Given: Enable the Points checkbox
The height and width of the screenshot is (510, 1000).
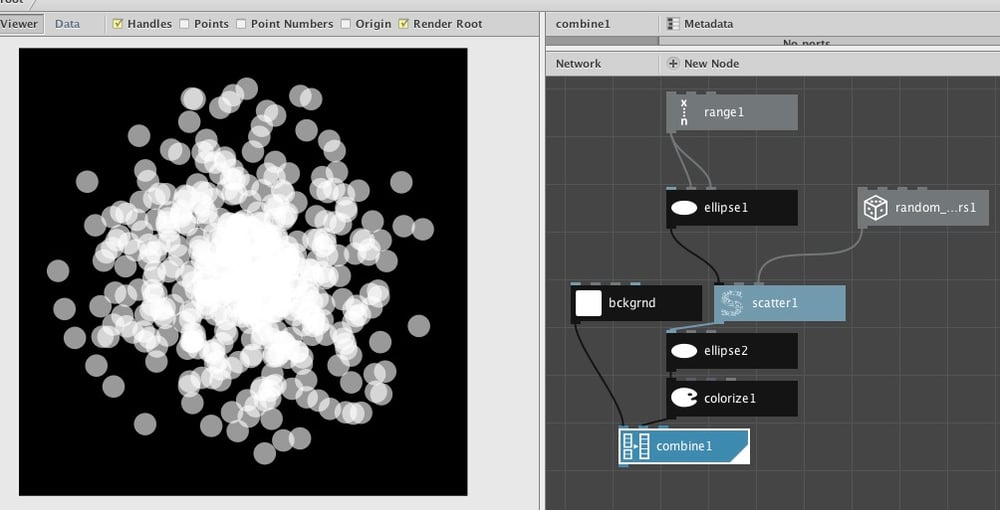Looking at the screenshot, I should (184, 24).
